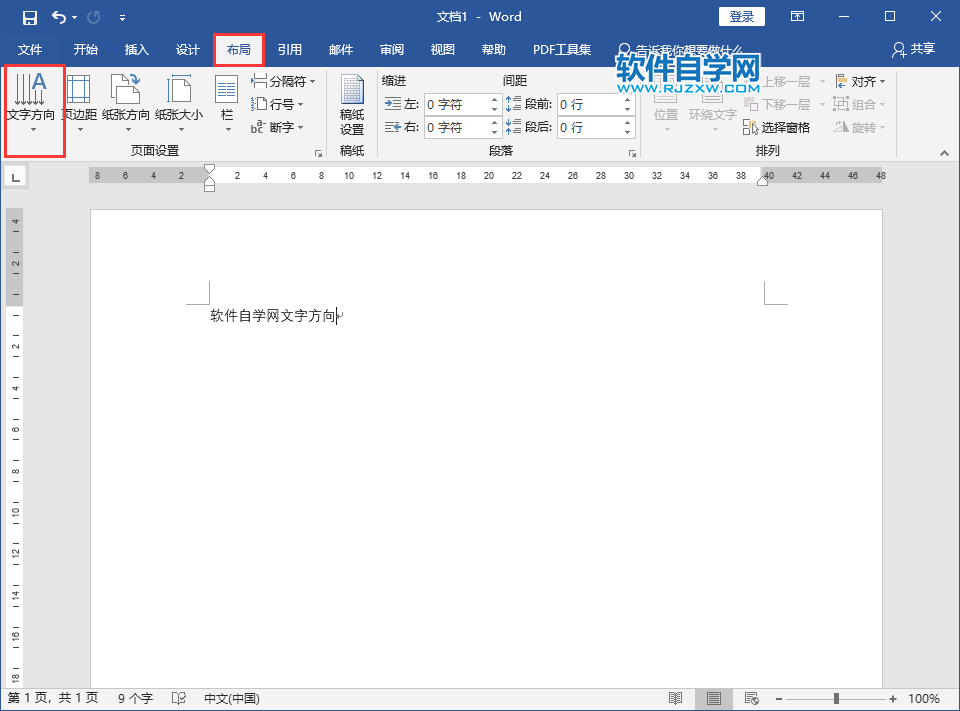Open the 行号 line numbers dropdown
The width and height of the screenshot is (960, 711).
(279, 104)
